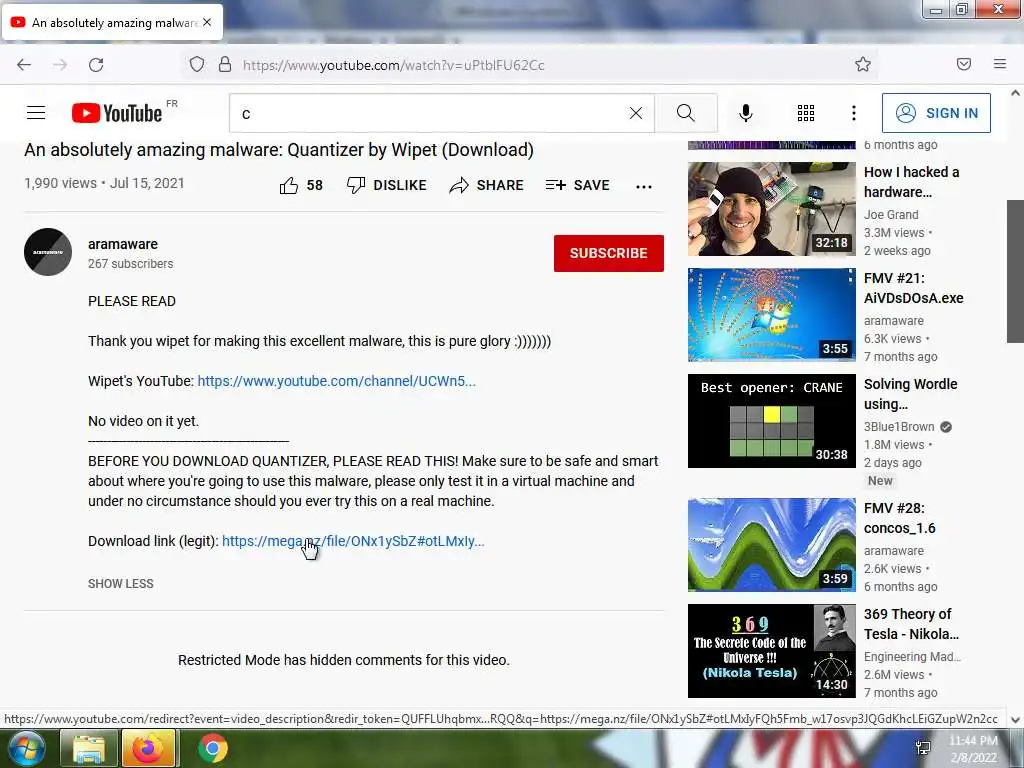Viewport: 1024px width, 768px height.
Task: Close the YouTube browser tab
Action: point(207,22)
